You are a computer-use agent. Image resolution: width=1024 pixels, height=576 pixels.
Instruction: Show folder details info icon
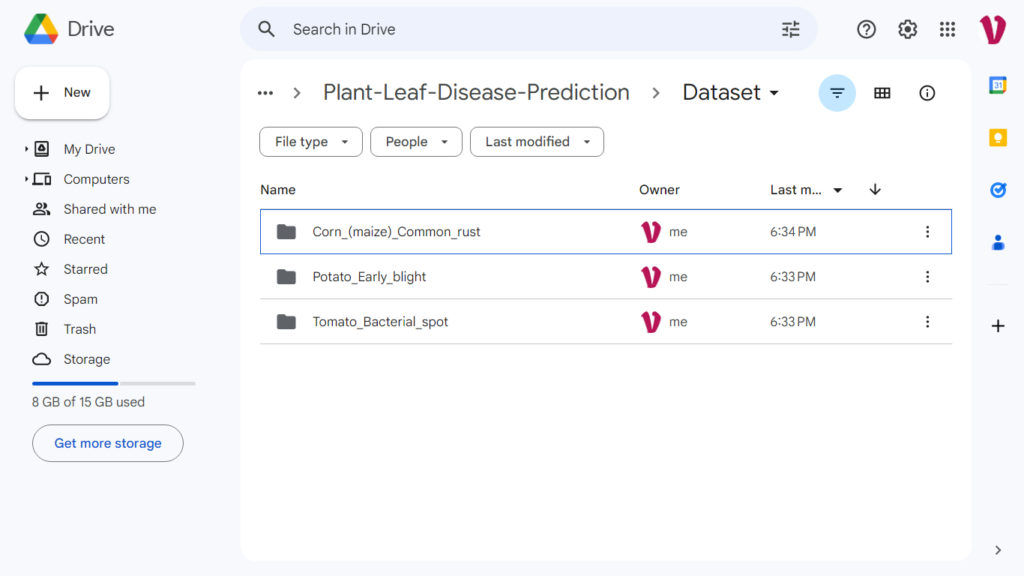[x=927, y=93]
